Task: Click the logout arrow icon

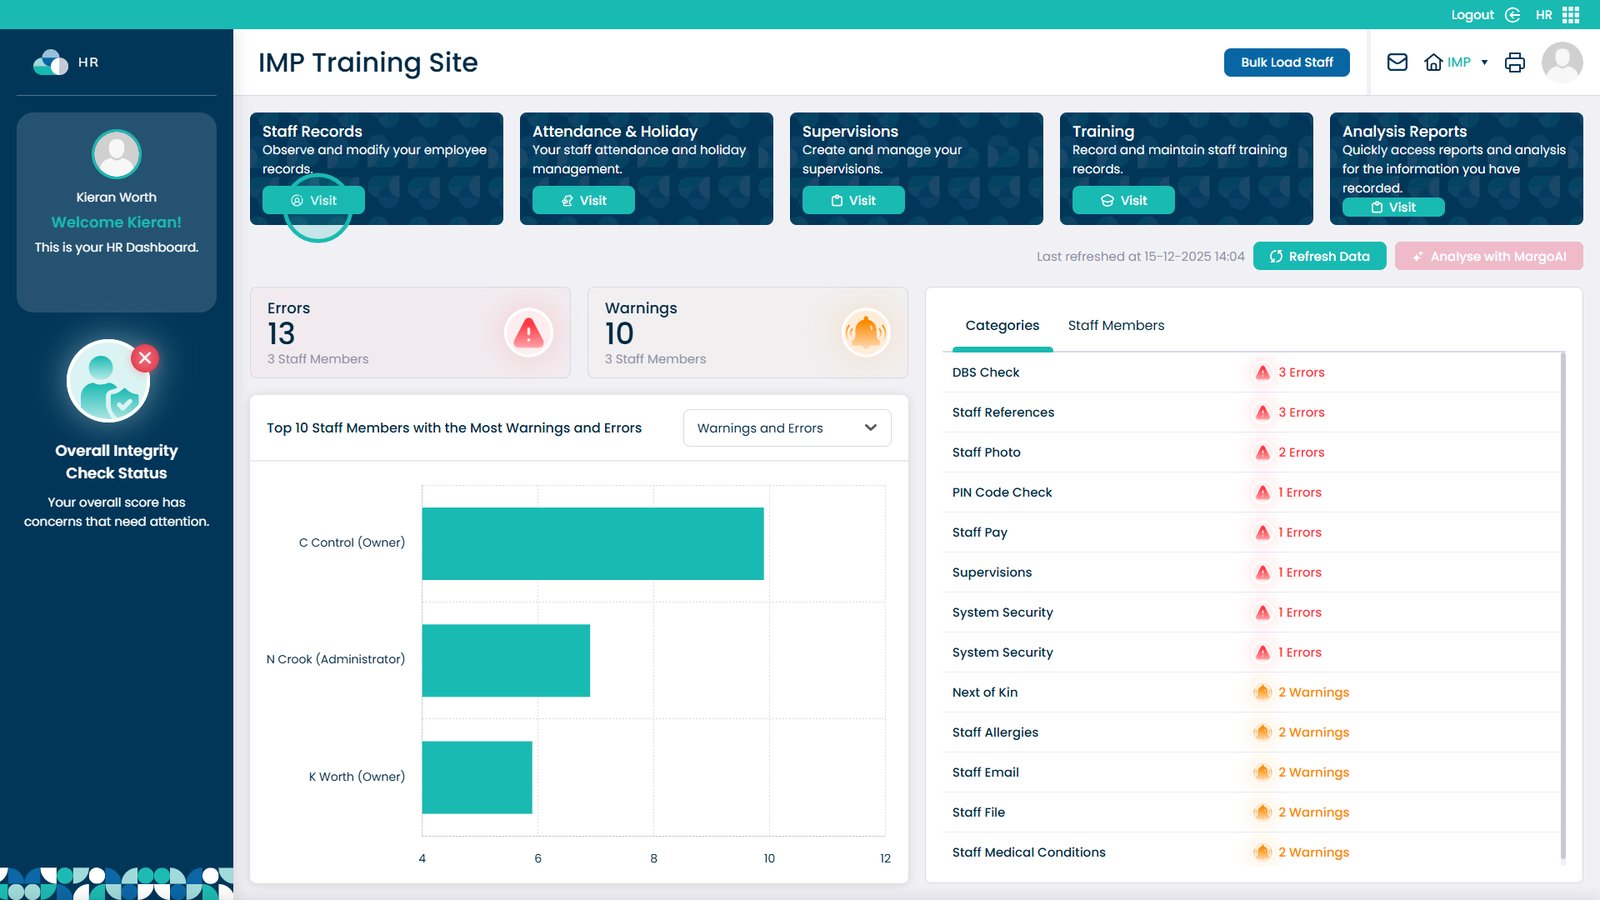Action: (x=1512, y=15)
